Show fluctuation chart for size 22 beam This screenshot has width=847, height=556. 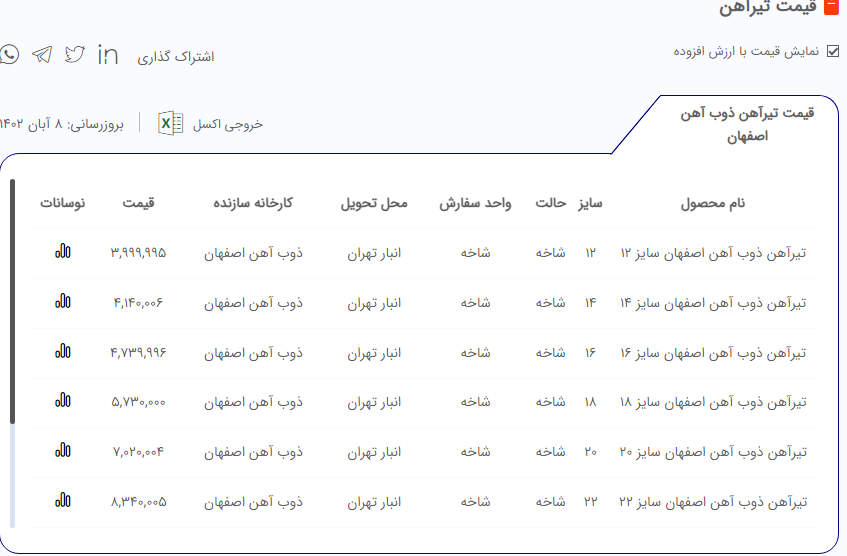[x=63, y=500]
